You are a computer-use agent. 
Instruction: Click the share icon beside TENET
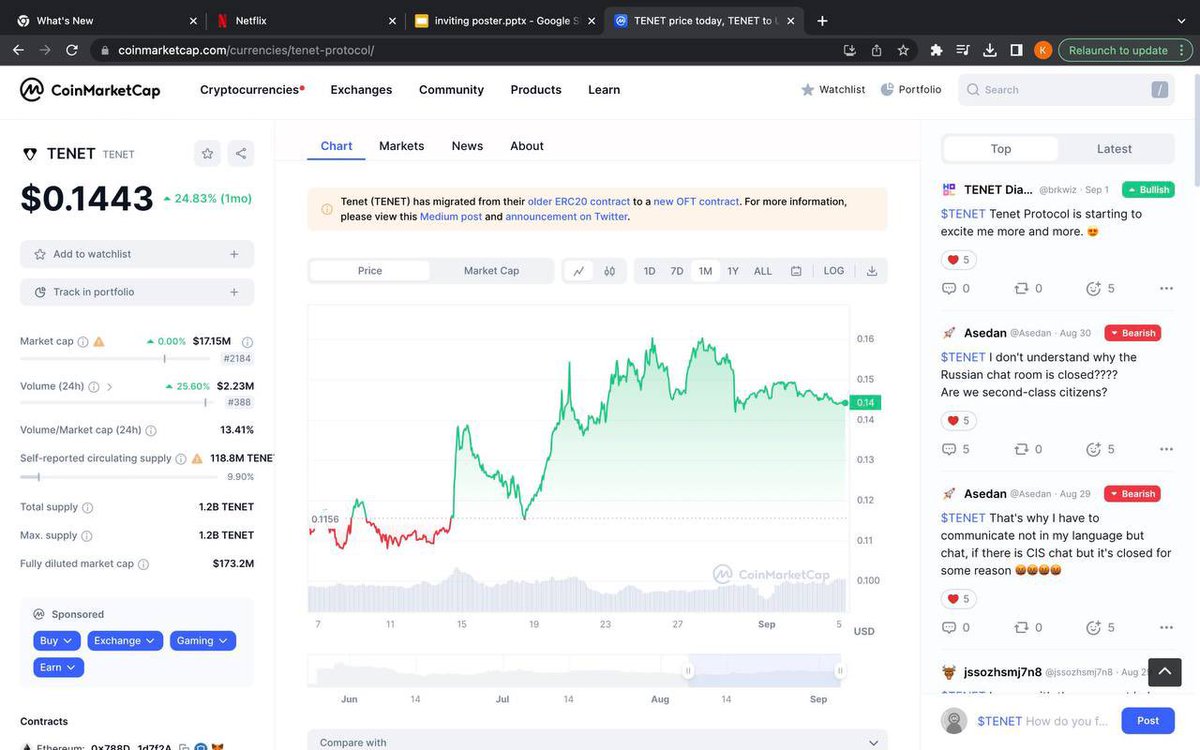(241, 153)
